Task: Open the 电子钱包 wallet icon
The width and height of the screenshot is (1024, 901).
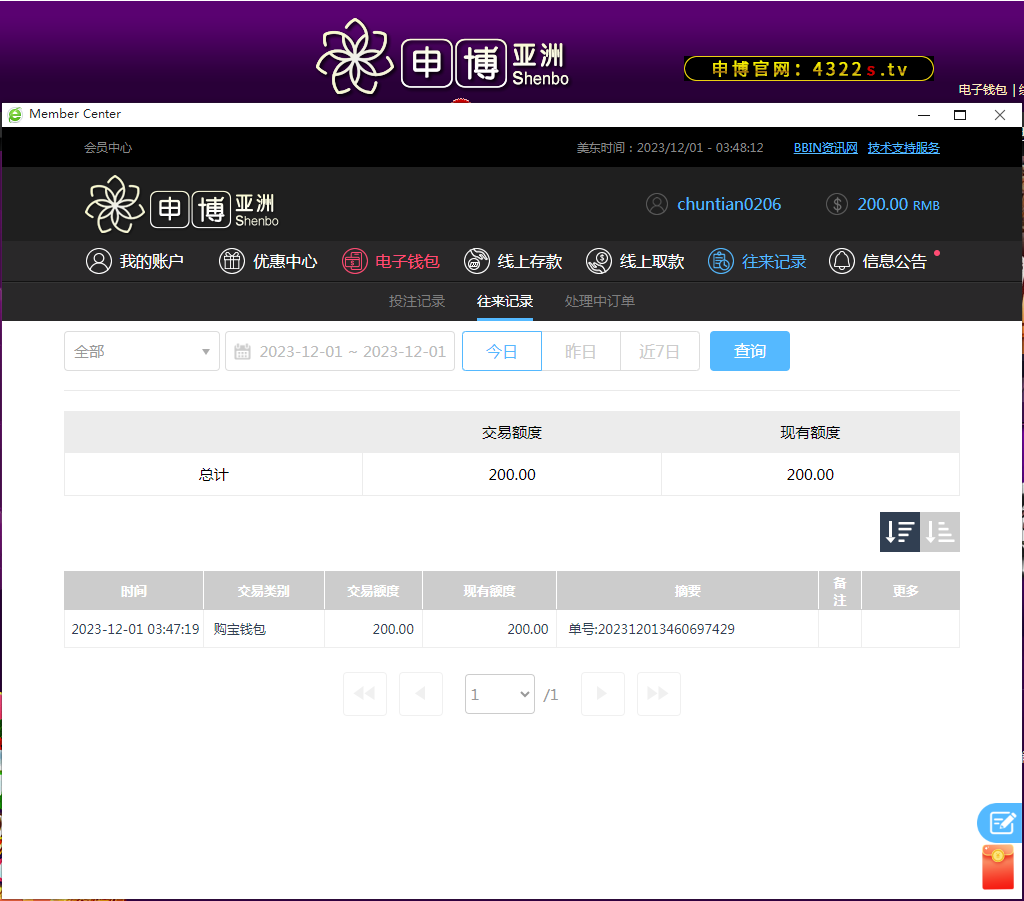Action: 355,261
